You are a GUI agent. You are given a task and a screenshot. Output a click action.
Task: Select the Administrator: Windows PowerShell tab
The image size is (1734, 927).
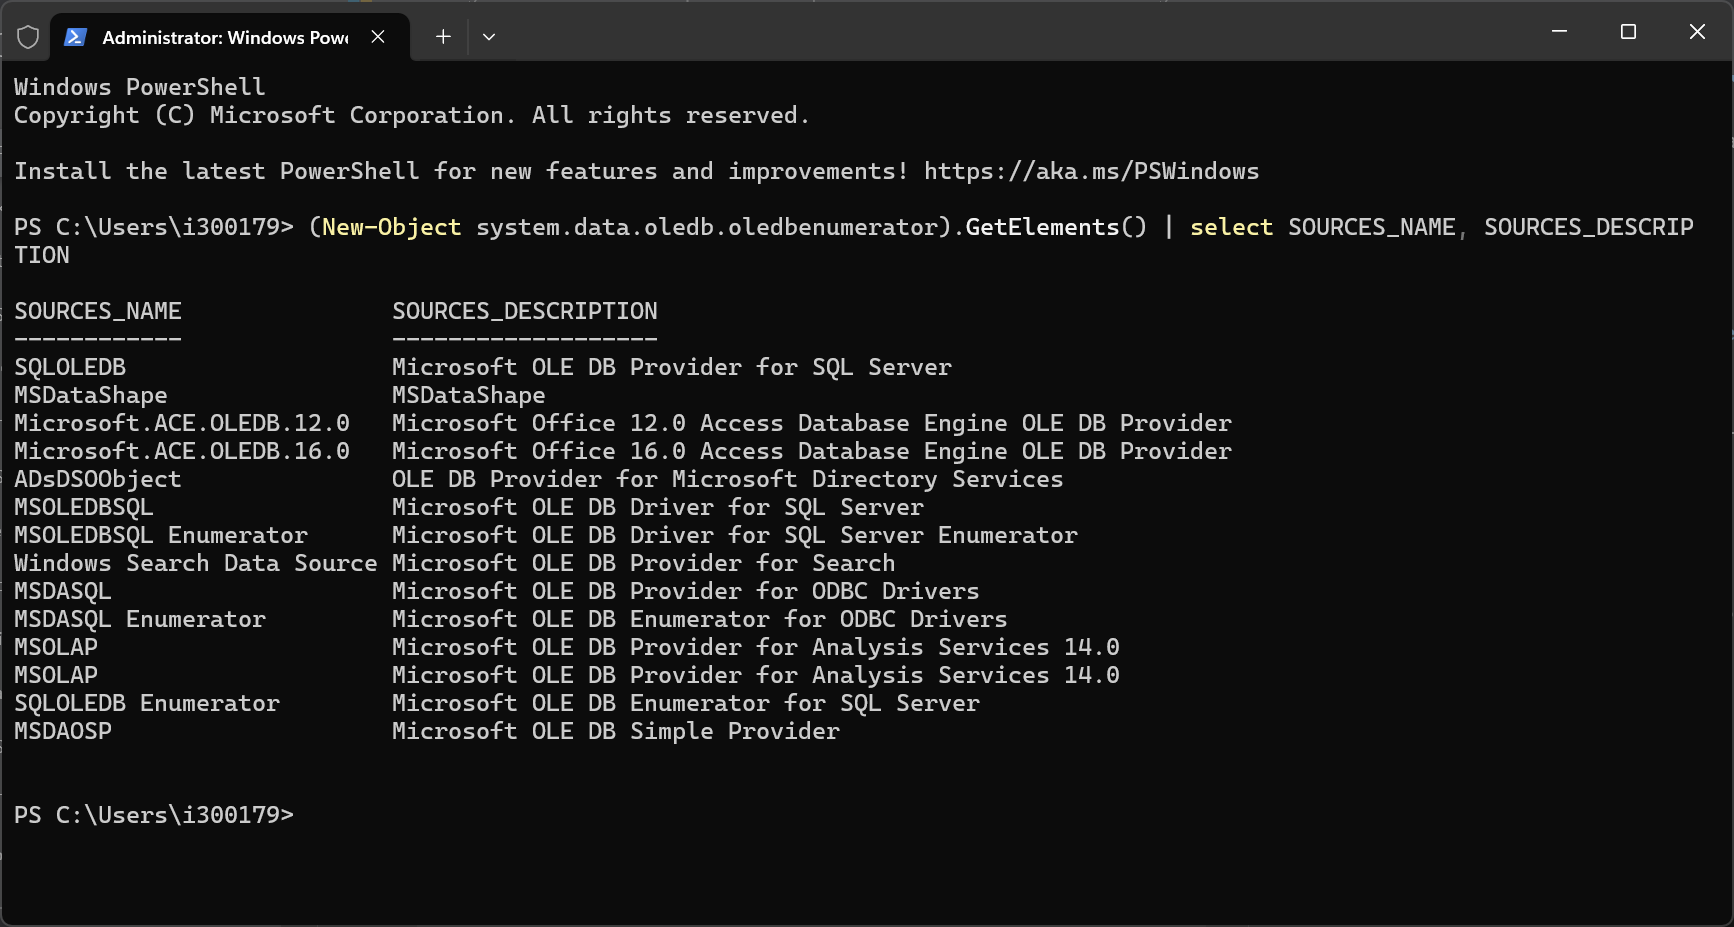(x=225, y=37)
